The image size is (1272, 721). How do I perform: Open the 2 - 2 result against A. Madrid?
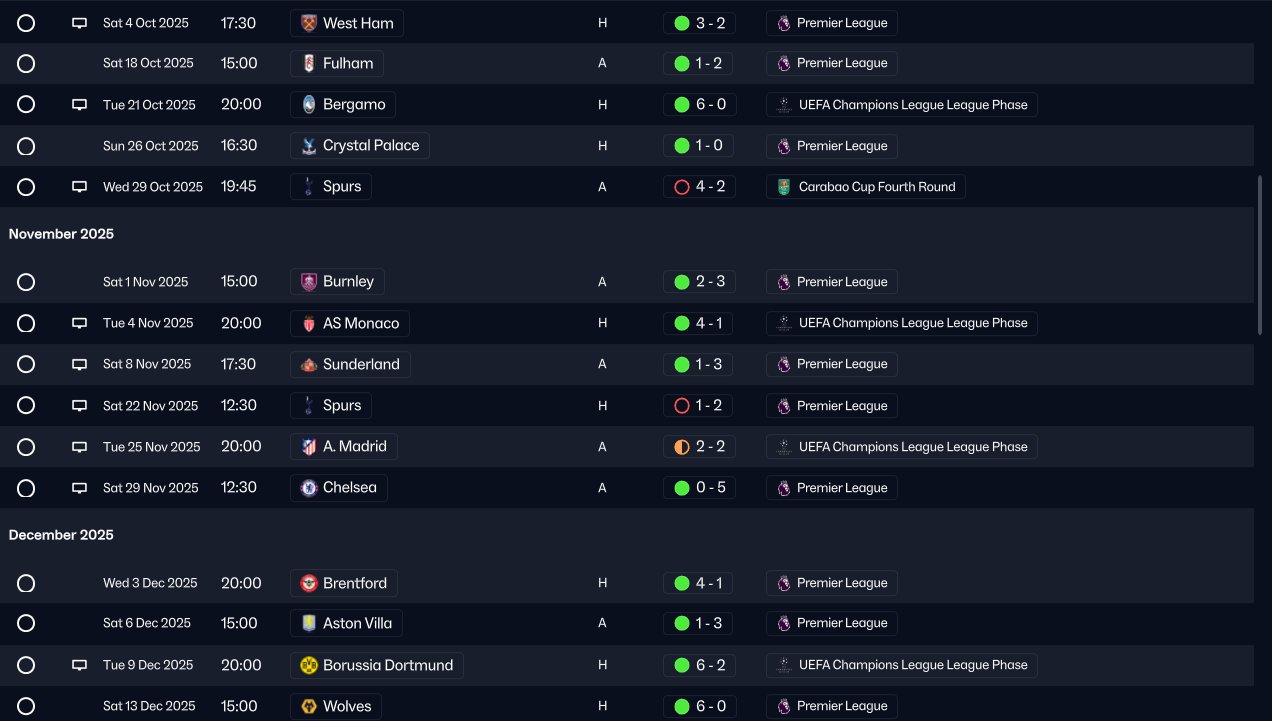pyautogui.click(x=699, y=447)
